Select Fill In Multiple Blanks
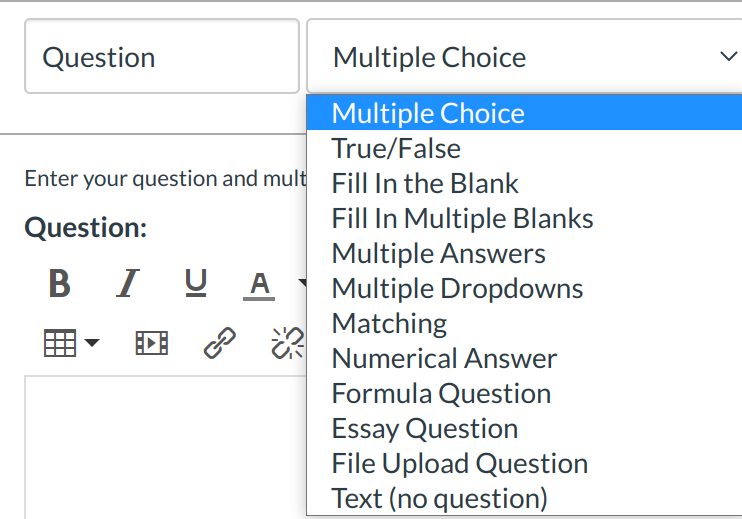The height and width of the screenshot is (519, 742). coord(462,218)
